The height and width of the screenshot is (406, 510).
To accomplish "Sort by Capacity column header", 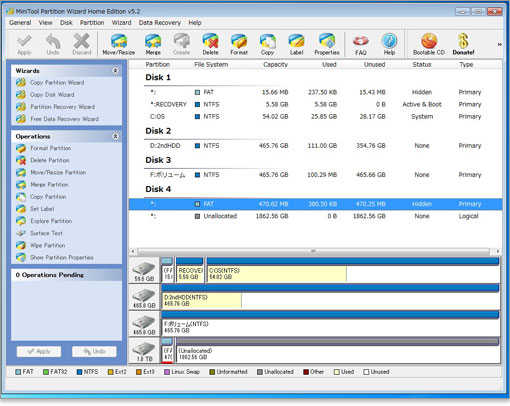I will click(275, 64).
